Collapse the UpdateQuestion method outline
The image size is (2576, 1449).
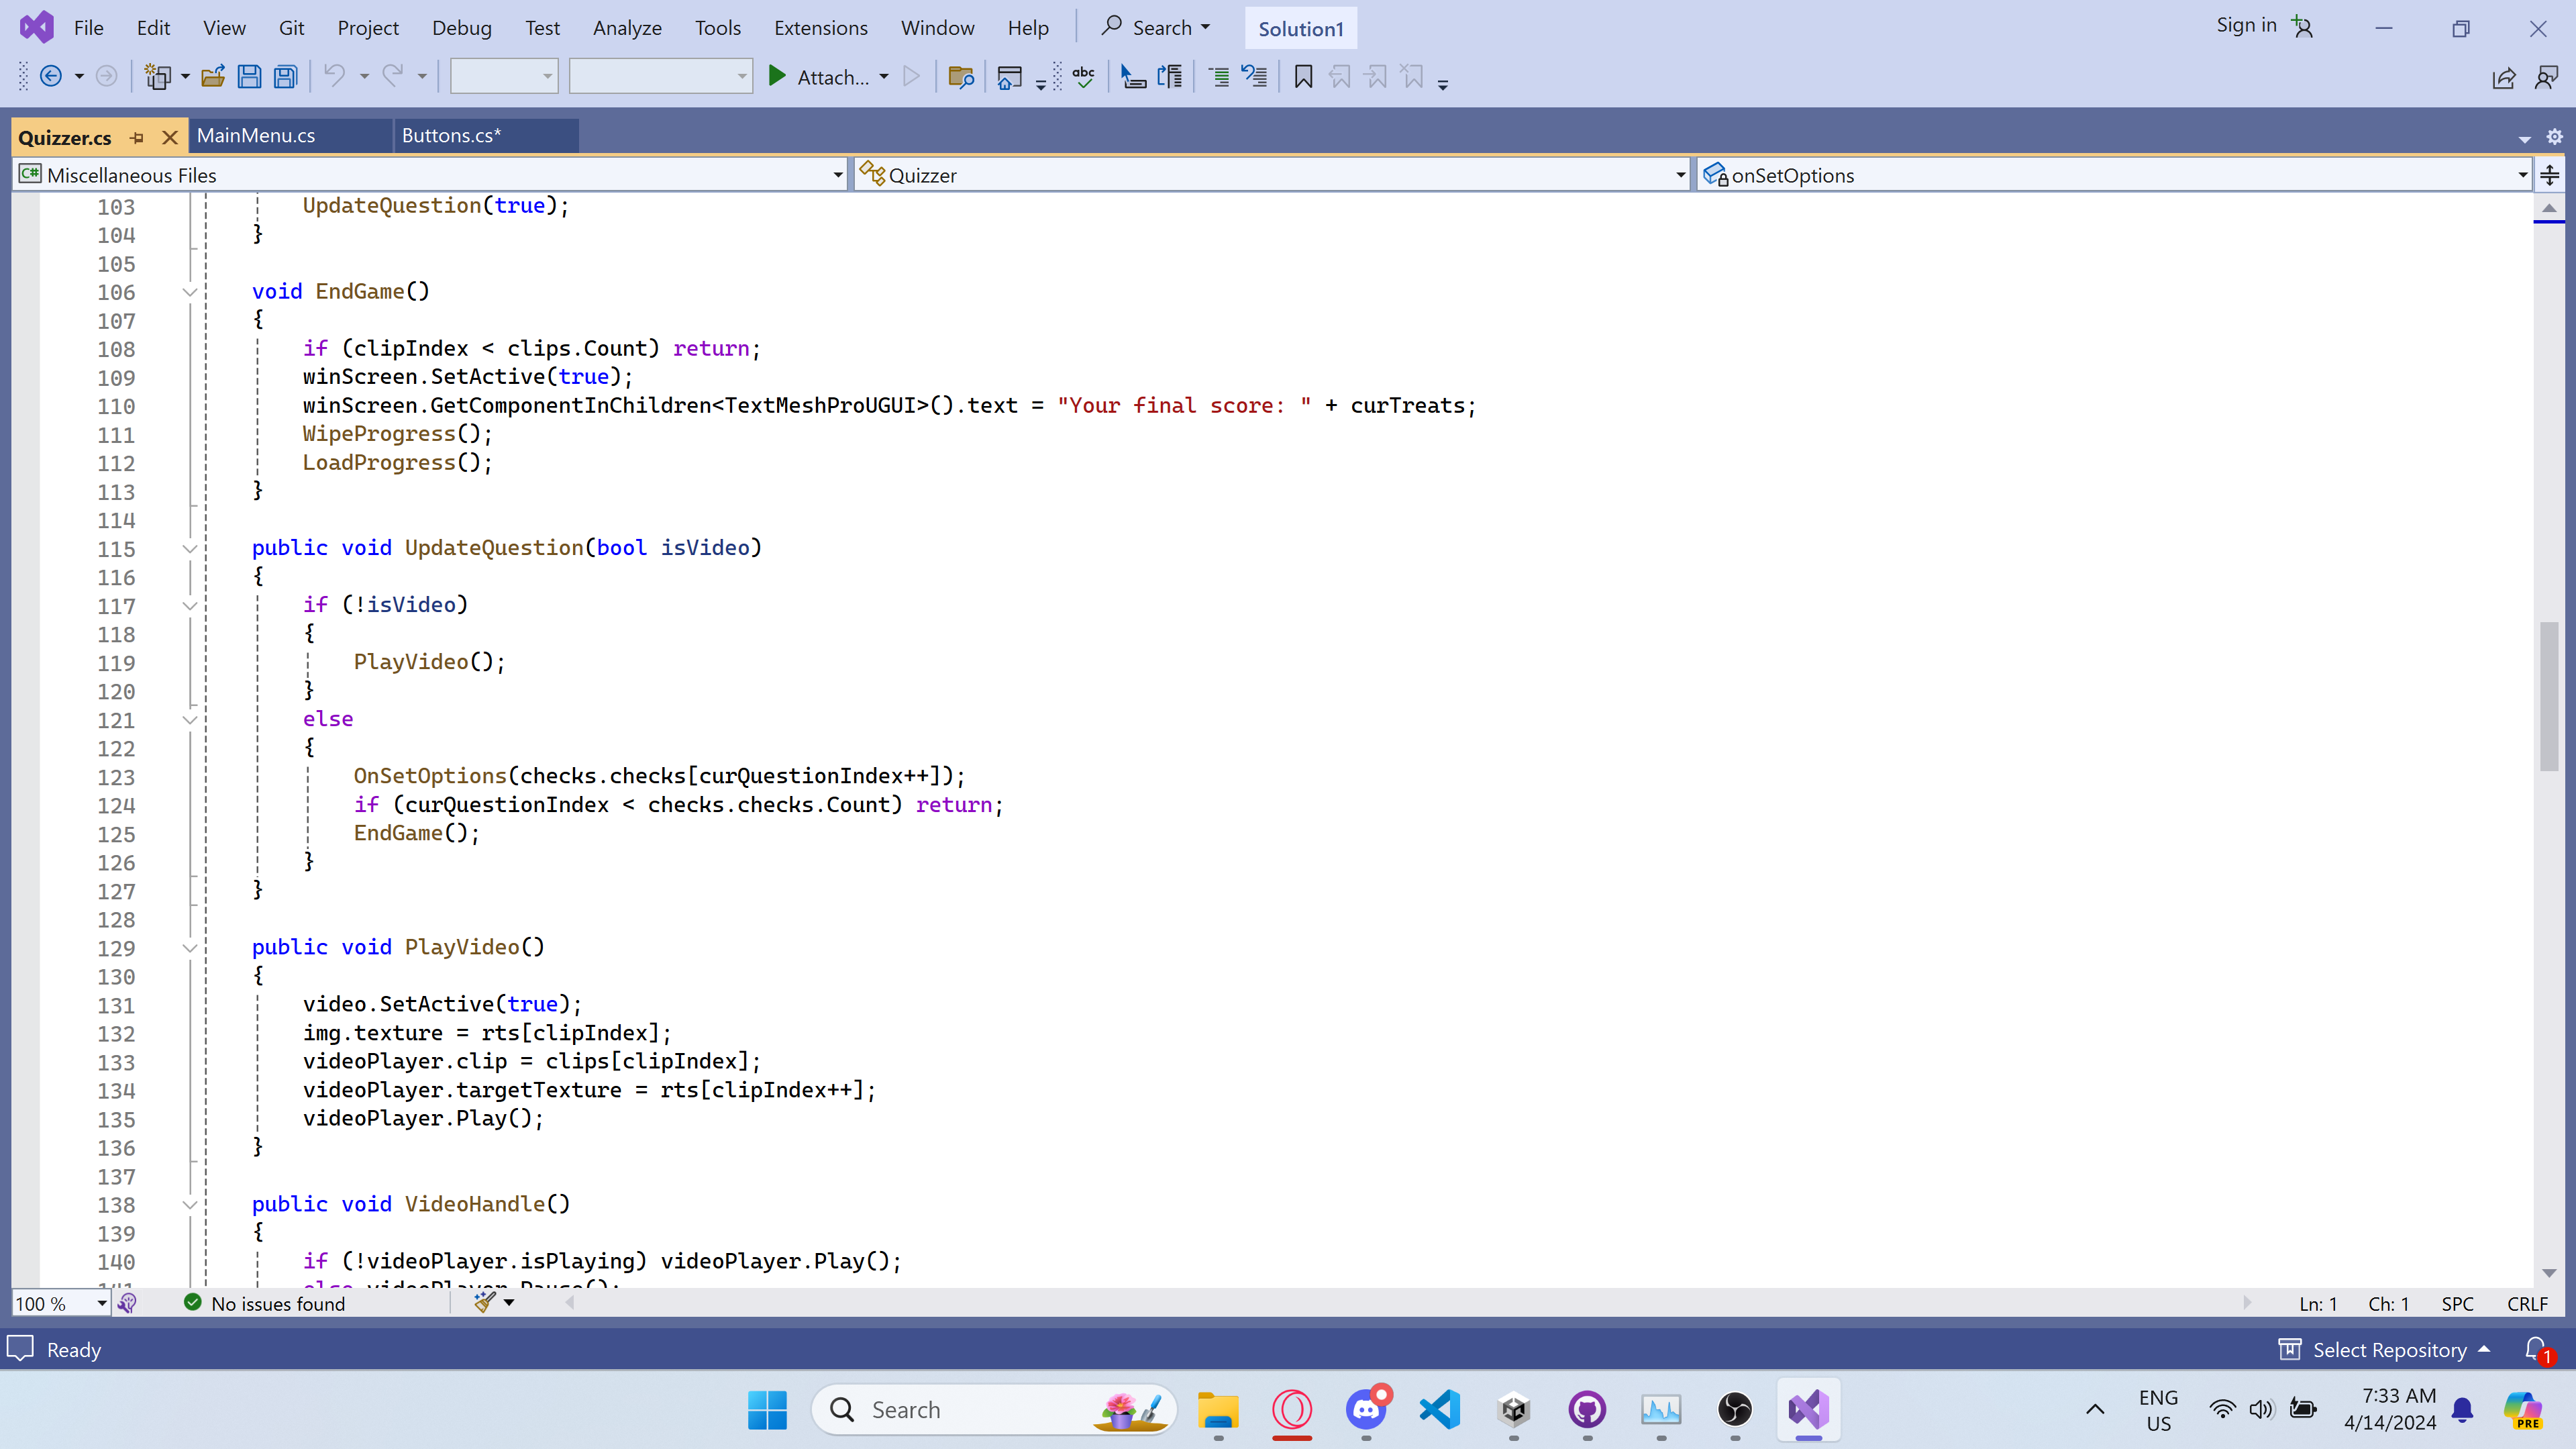(x=189, y=549)
